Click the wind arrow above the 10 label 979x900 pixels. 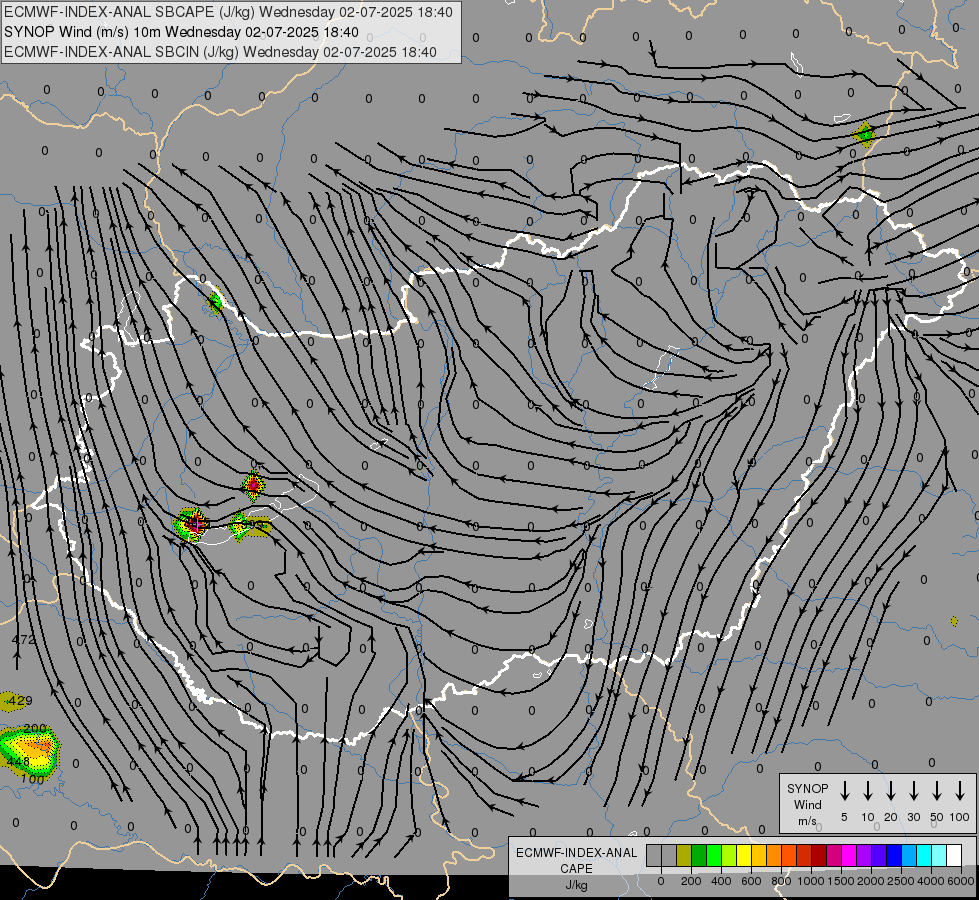[x=868, y=790]
